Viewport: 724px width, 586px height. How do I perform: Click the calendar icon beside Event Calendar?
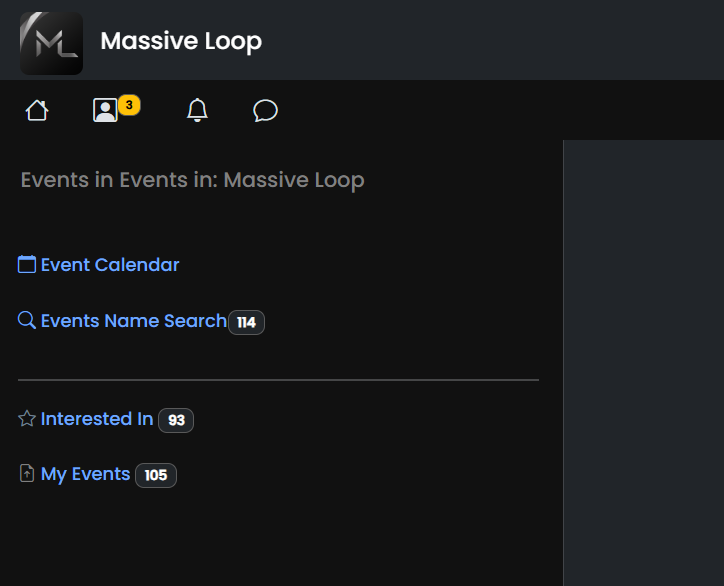(x=27, y=265)
